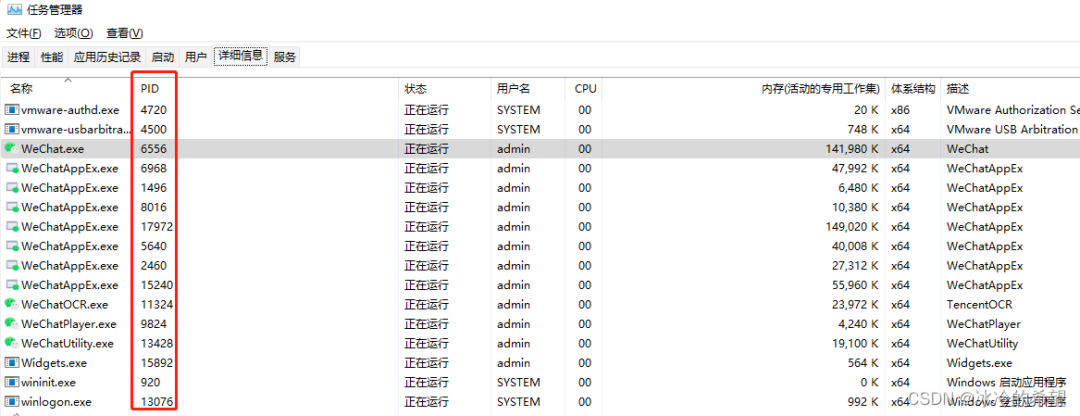The width and height of the screenshot is (1080, 416).
Task: Click memory value 149,020 K
Action: [x=852, y=227]
